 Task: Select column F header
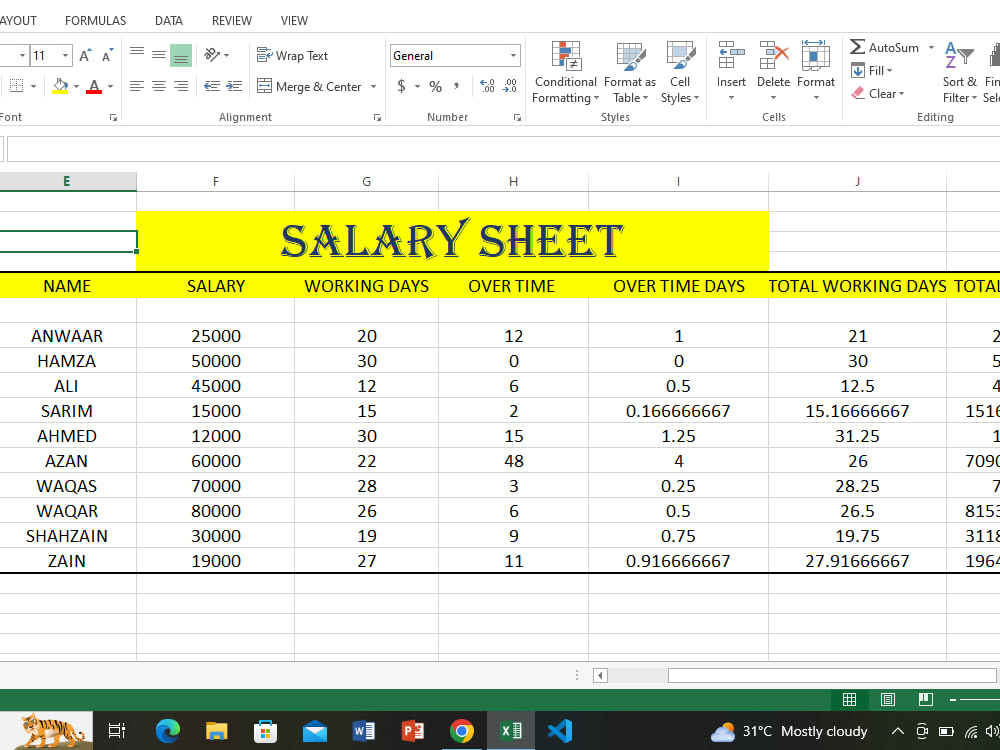pos(216,182)
